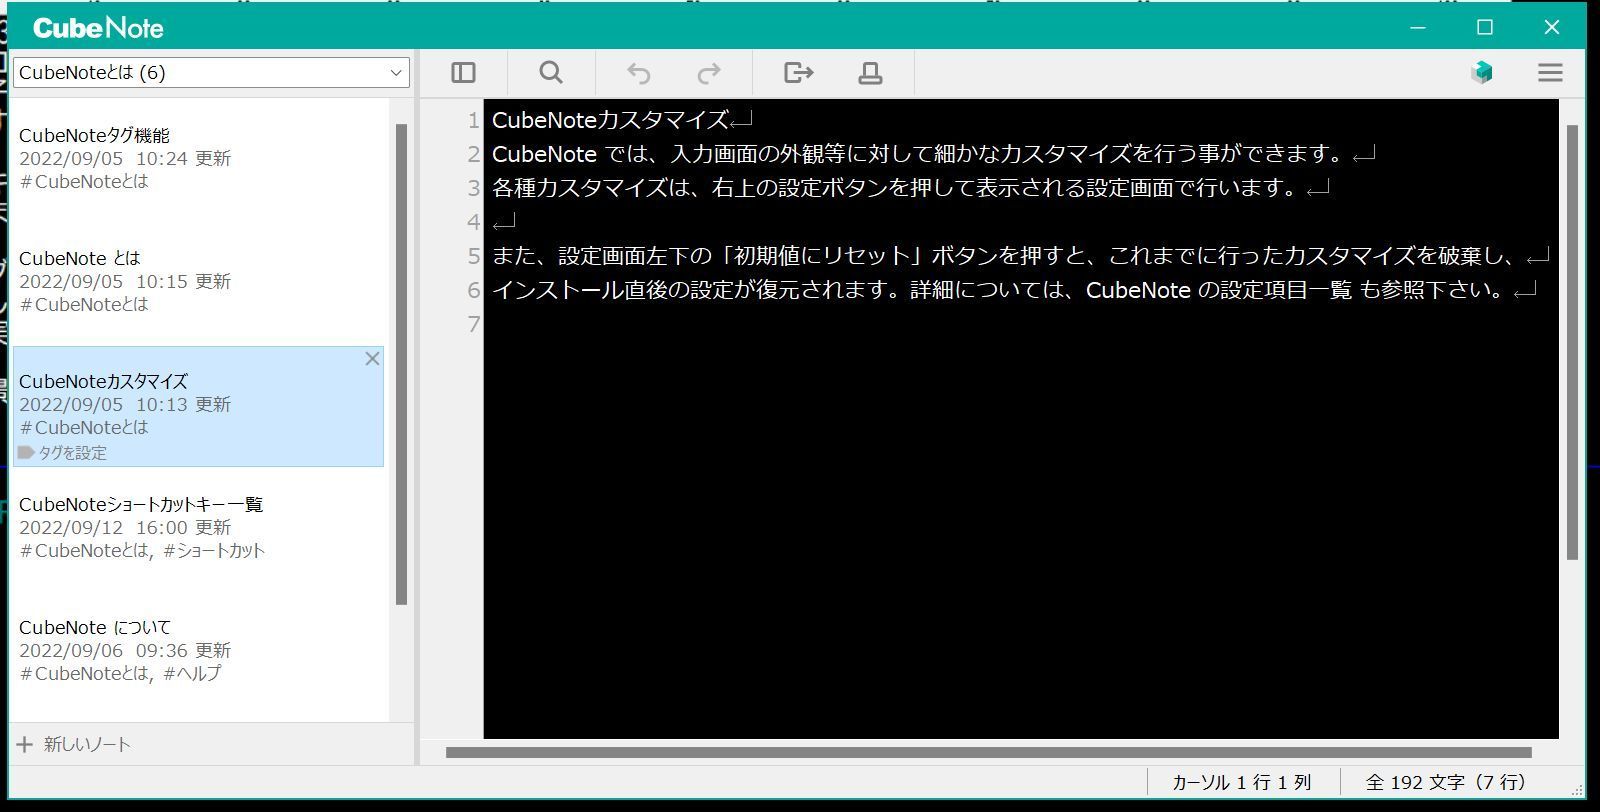The width and height of the screenshot is (1600, 812).
Task: Select the CubeNoteタグ機能 note
Action: point(198,158)
